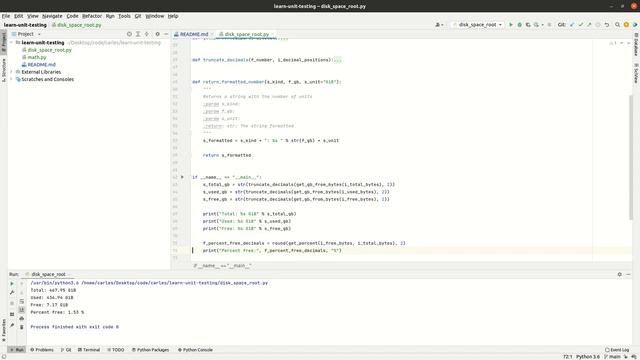
Task: Print the Run console output
Action: pos(22,318)
